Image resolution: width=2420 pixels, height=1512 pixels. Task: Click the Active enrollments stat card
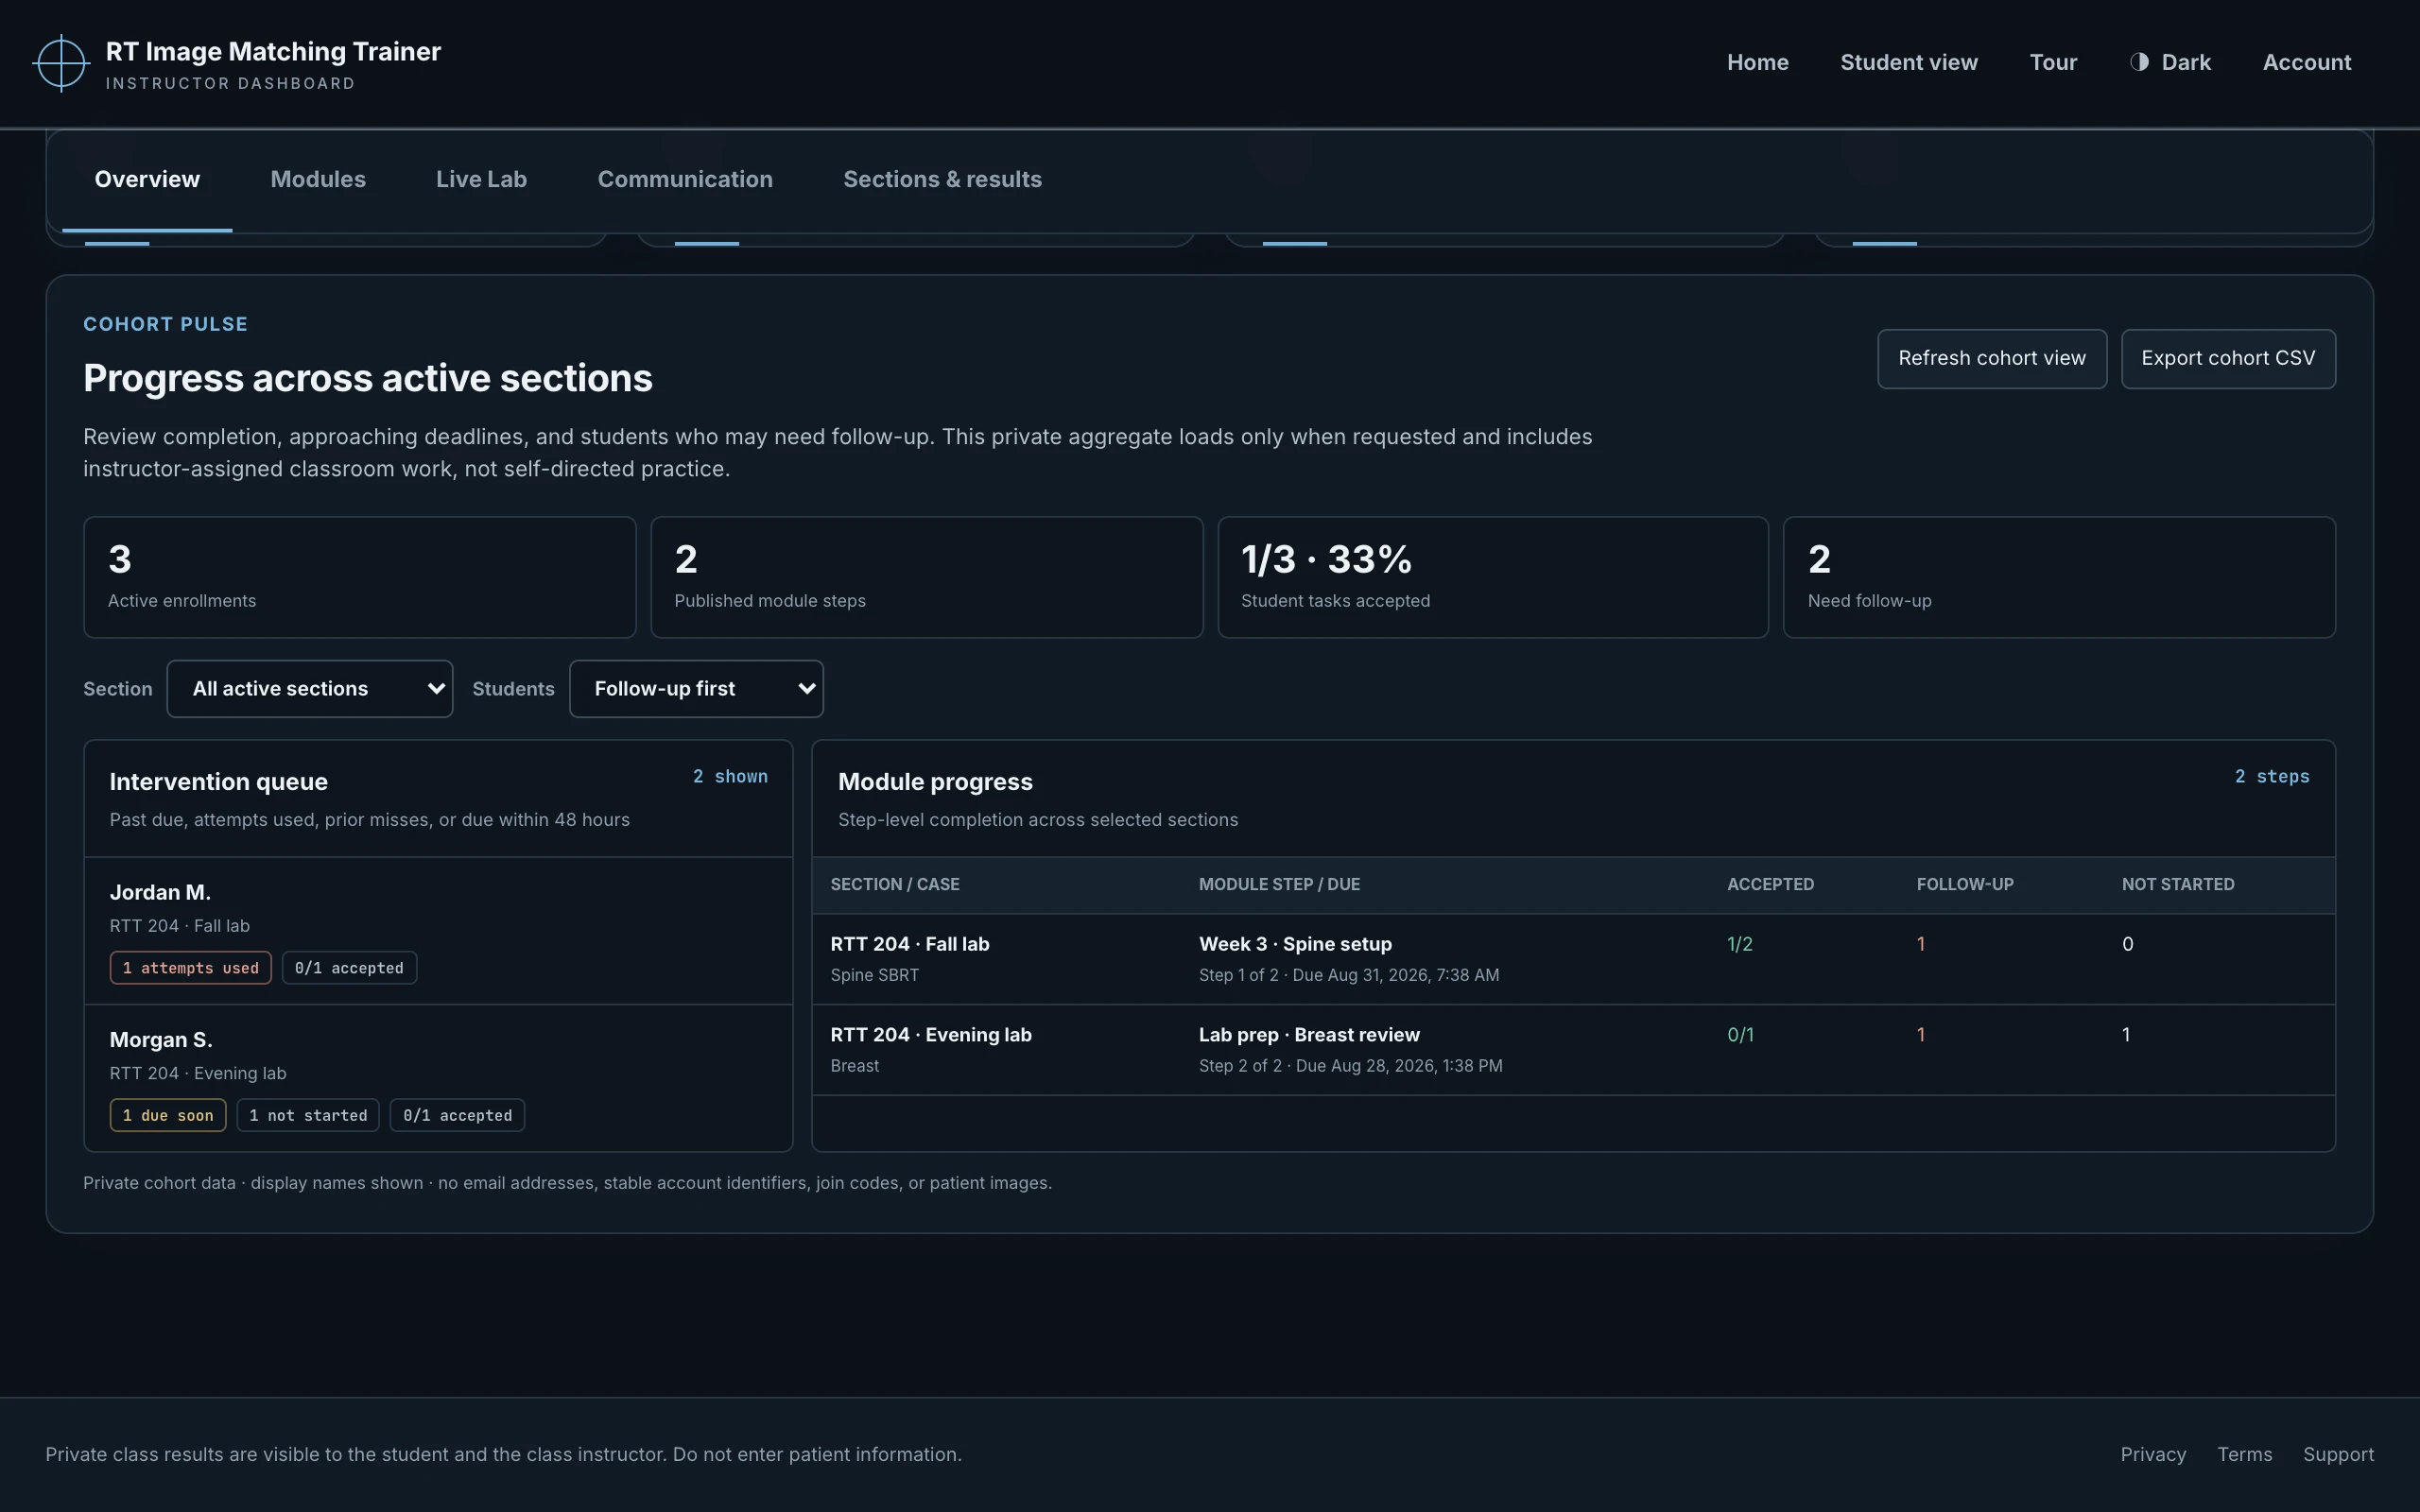(360, 577)
